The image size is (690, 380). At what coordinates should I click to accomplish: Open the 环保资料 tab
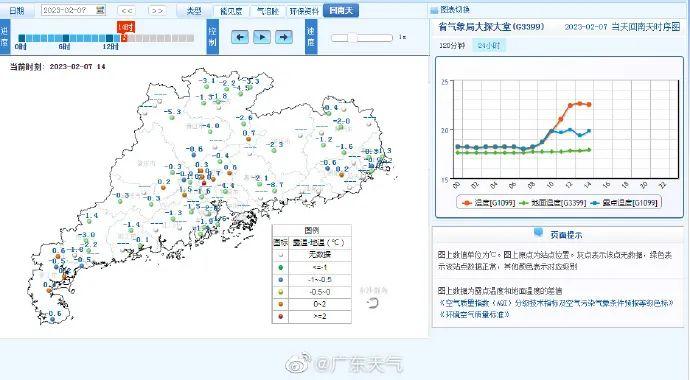(304, 11)
